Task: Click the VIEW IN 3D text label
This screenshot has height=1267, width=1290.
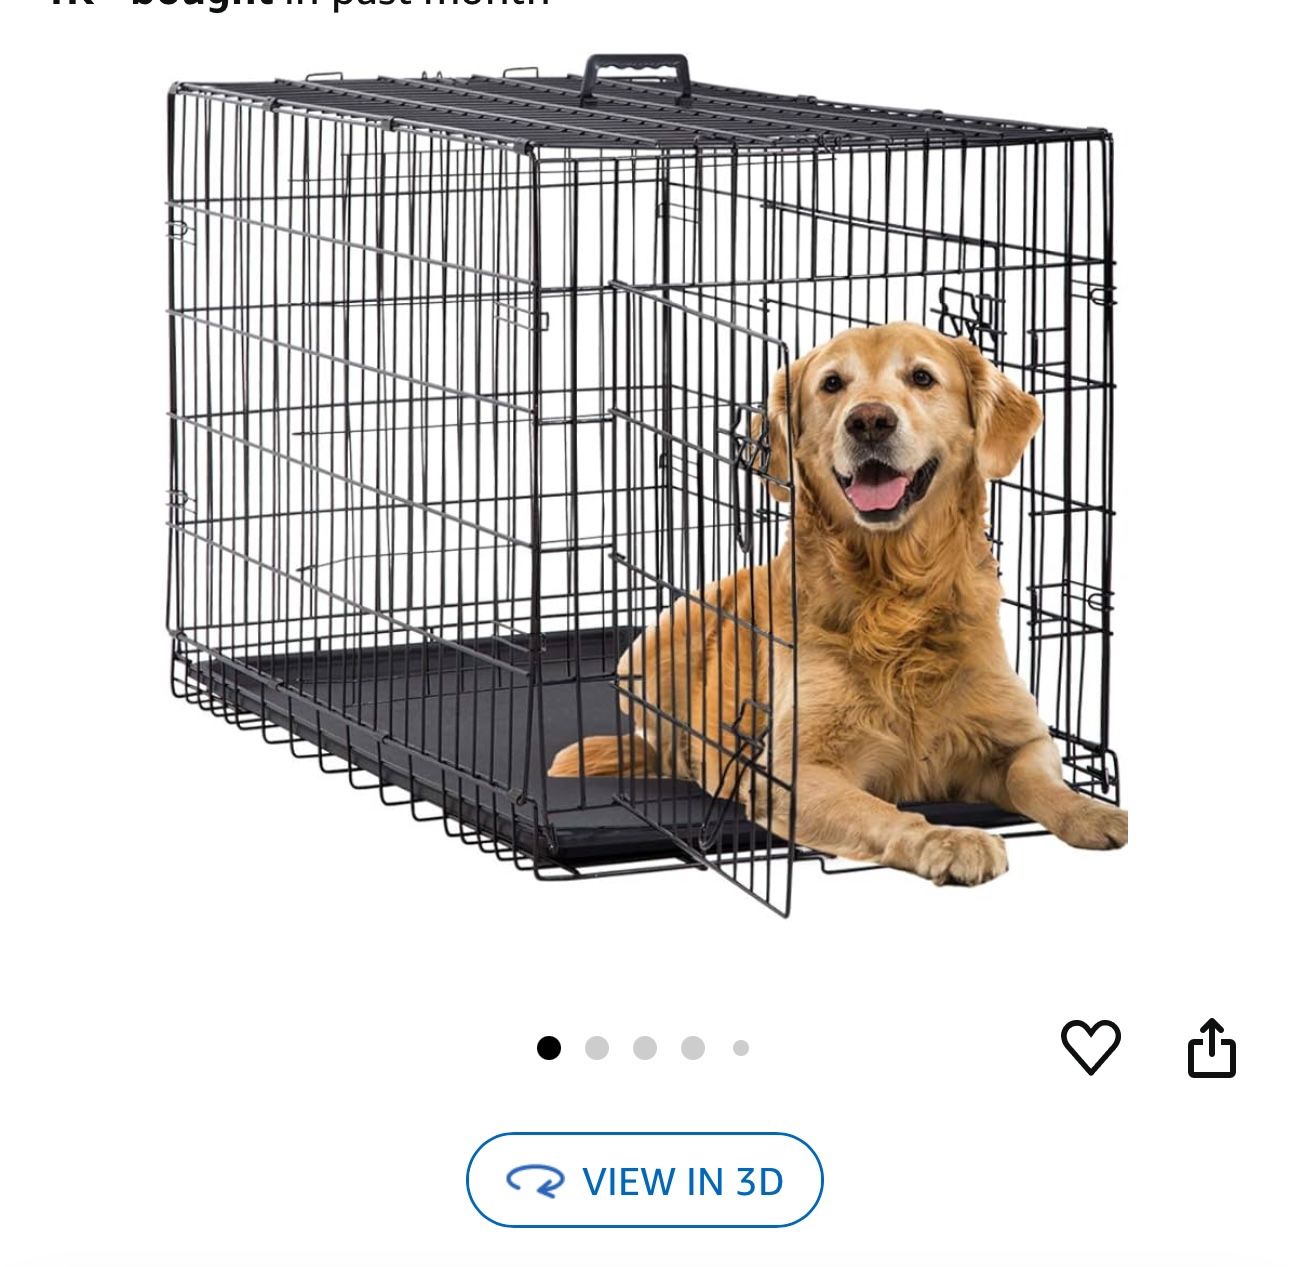Action: point(683,1181)
